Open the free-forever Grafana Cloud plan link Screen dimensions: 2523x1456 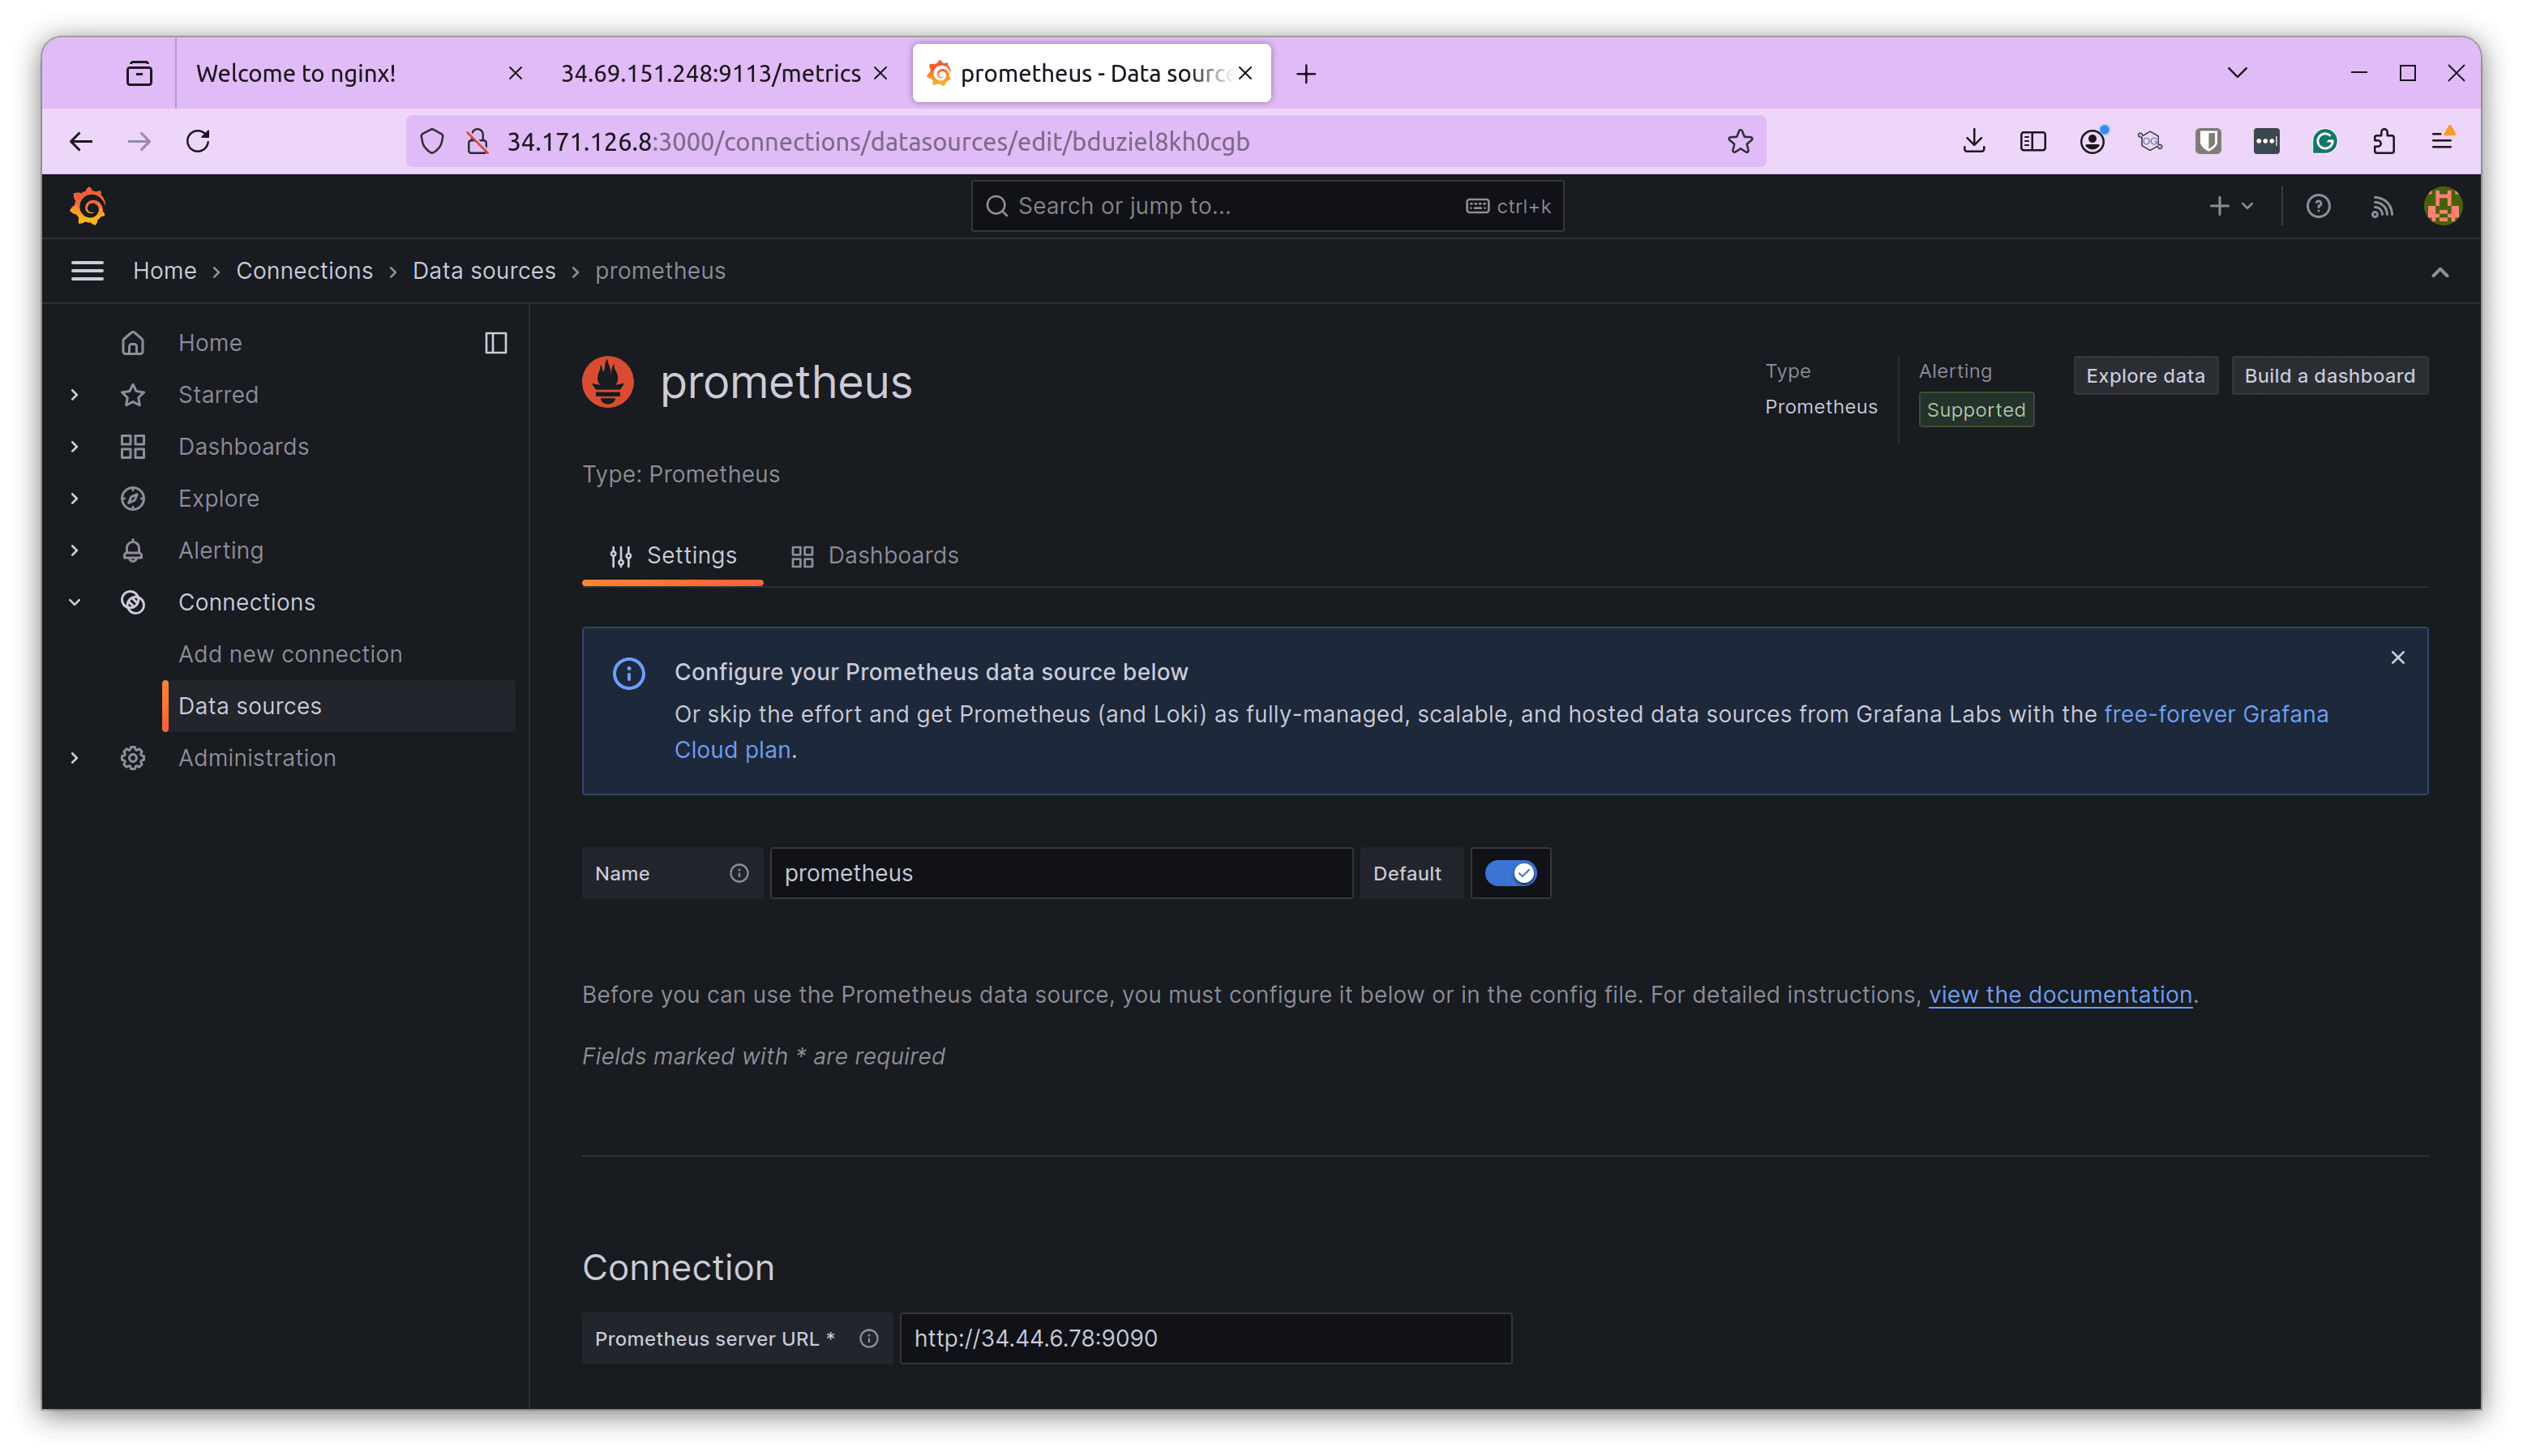(x=2215, y=714)
